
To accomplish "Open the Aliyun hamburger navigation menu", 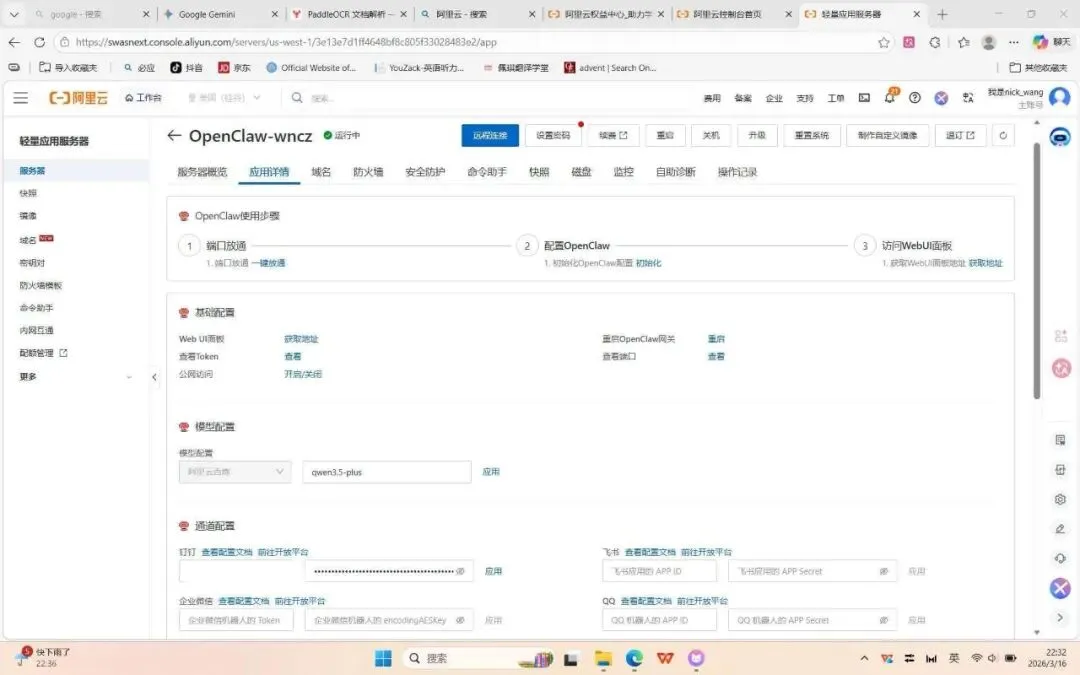I will coord(21,98).
